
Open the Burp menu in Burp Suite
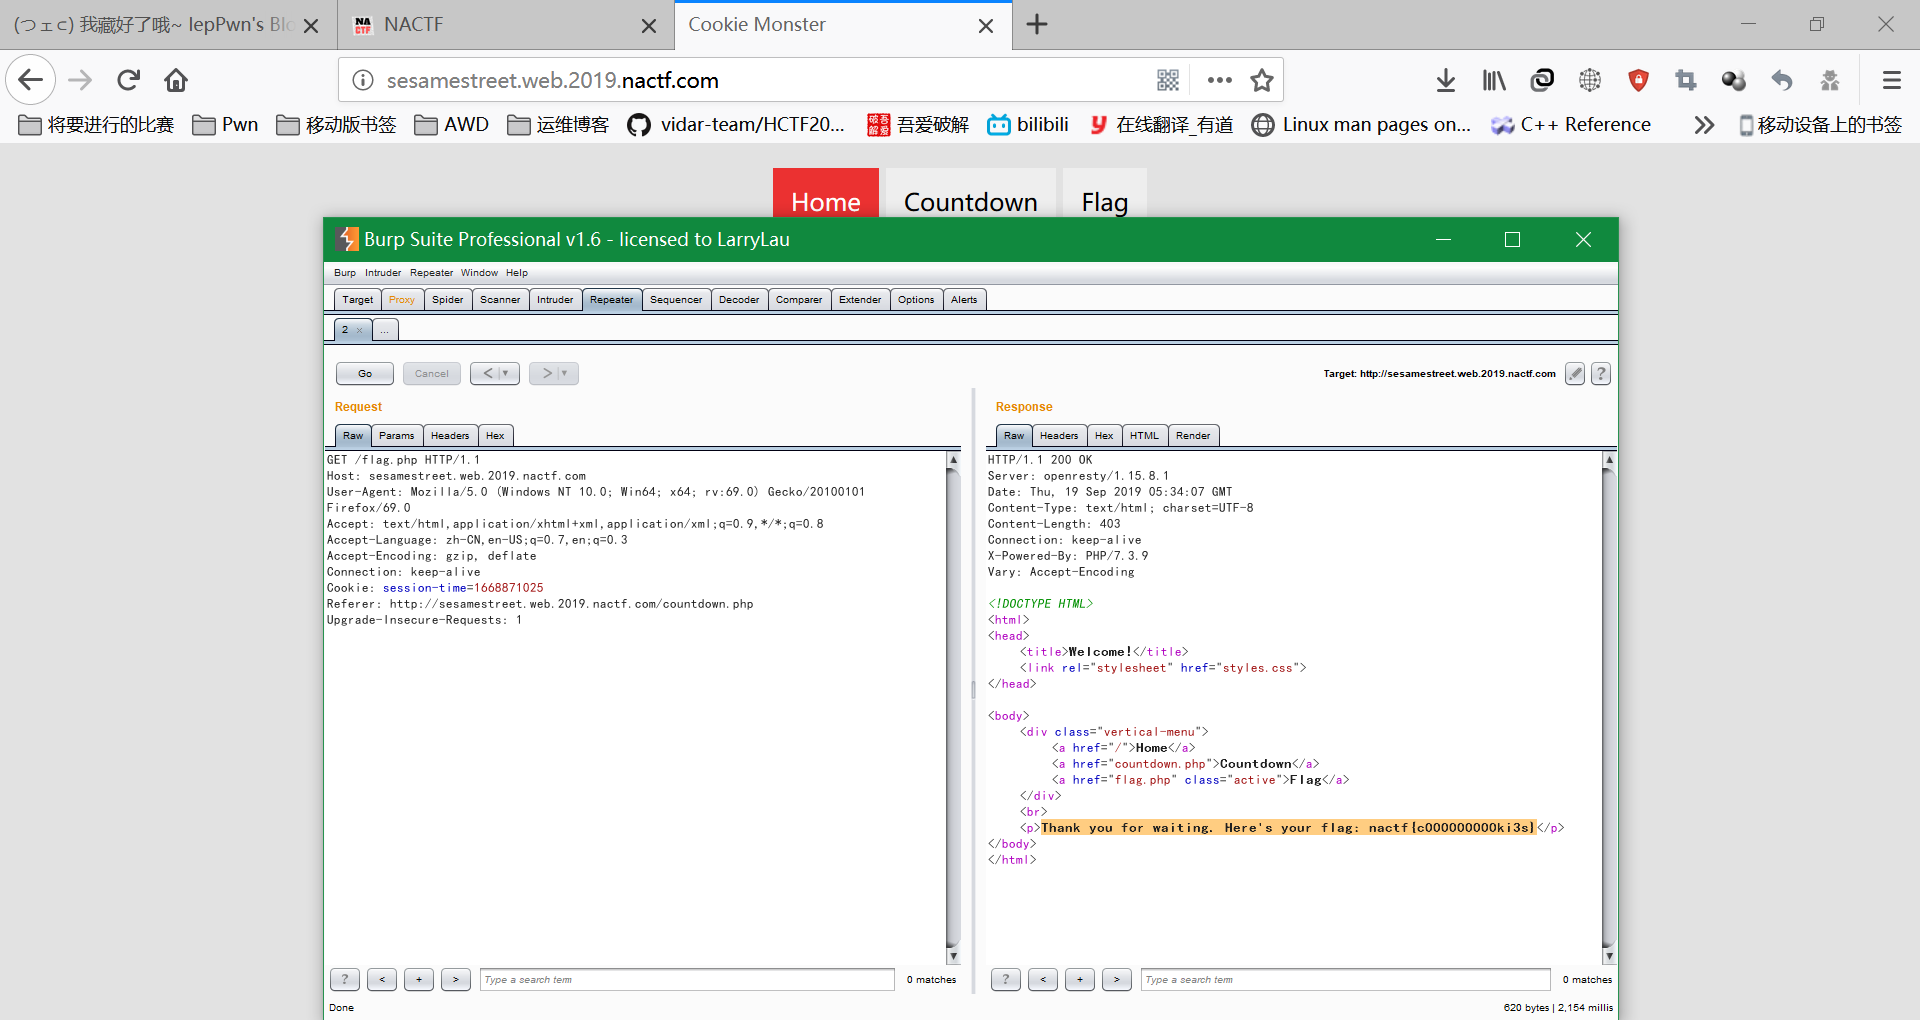[x=344, y=273]
